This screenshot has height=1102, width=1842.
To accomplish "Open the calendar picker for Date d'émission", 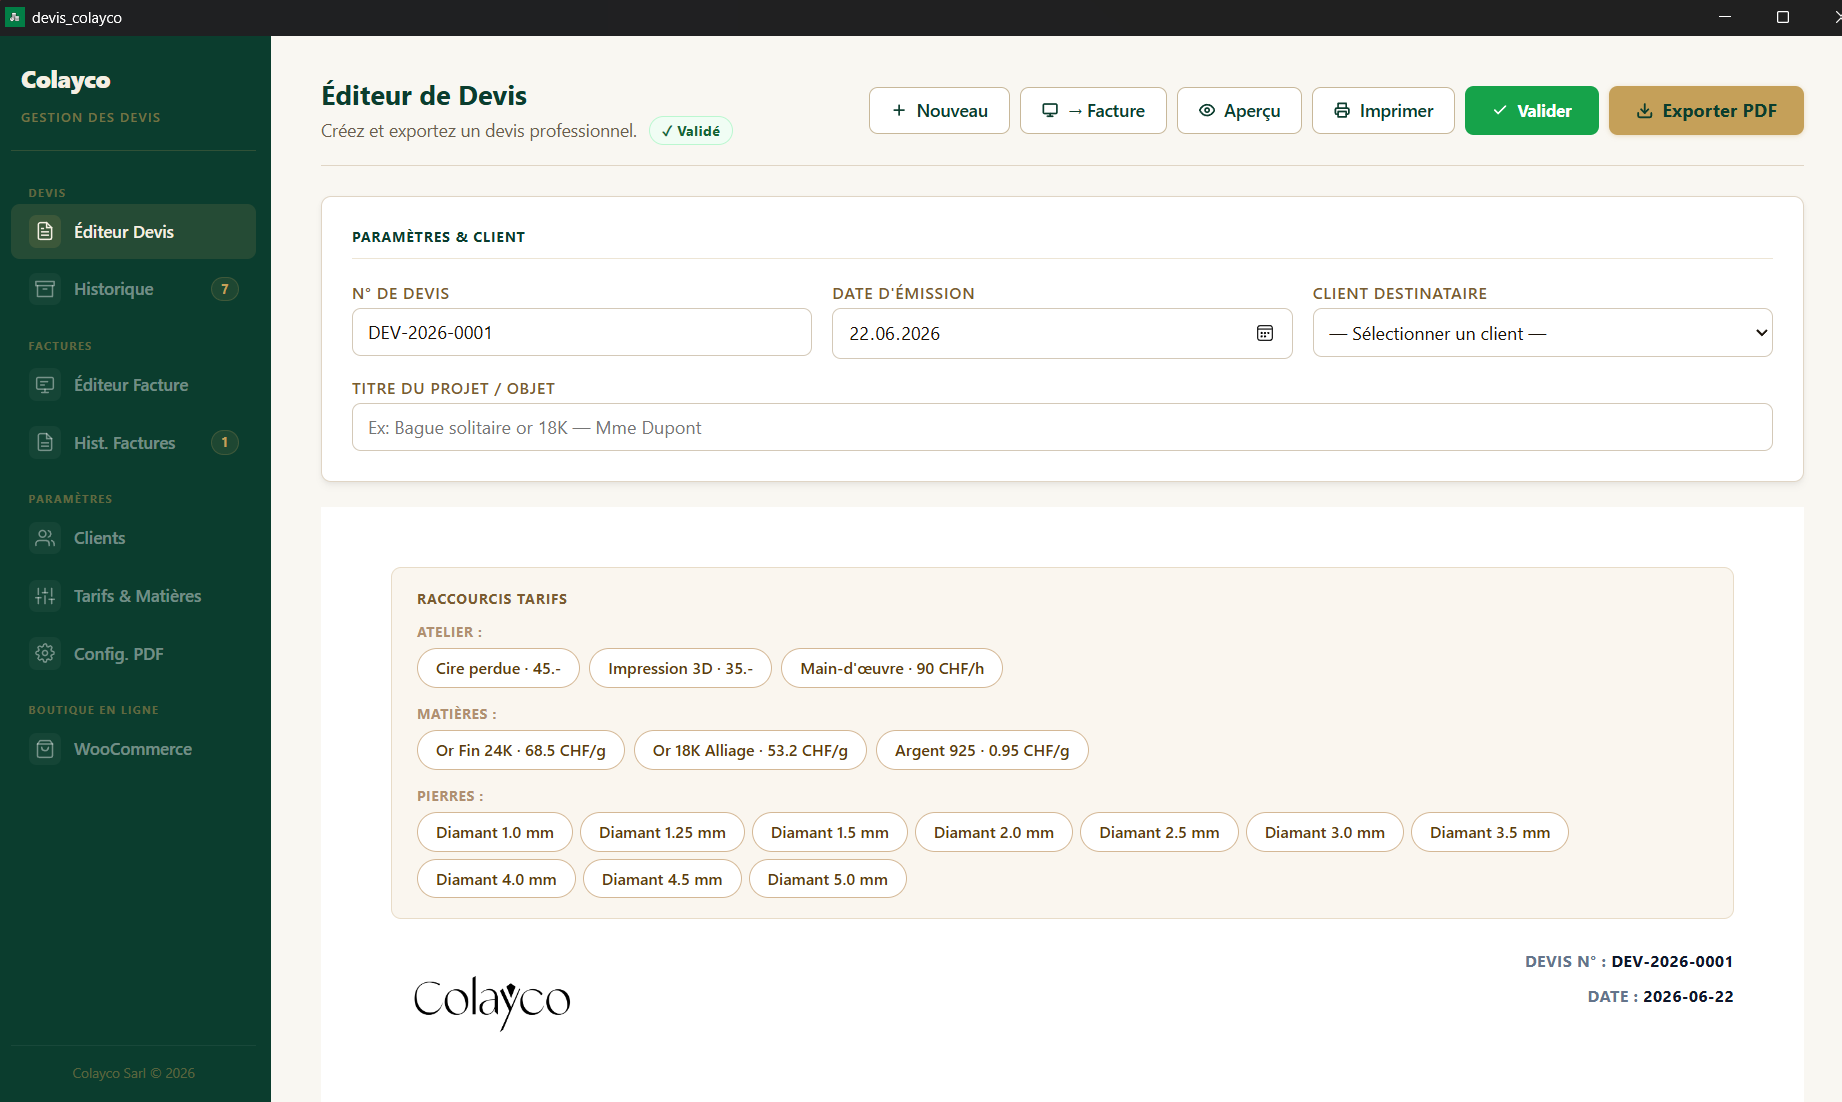I will 1265,333.
